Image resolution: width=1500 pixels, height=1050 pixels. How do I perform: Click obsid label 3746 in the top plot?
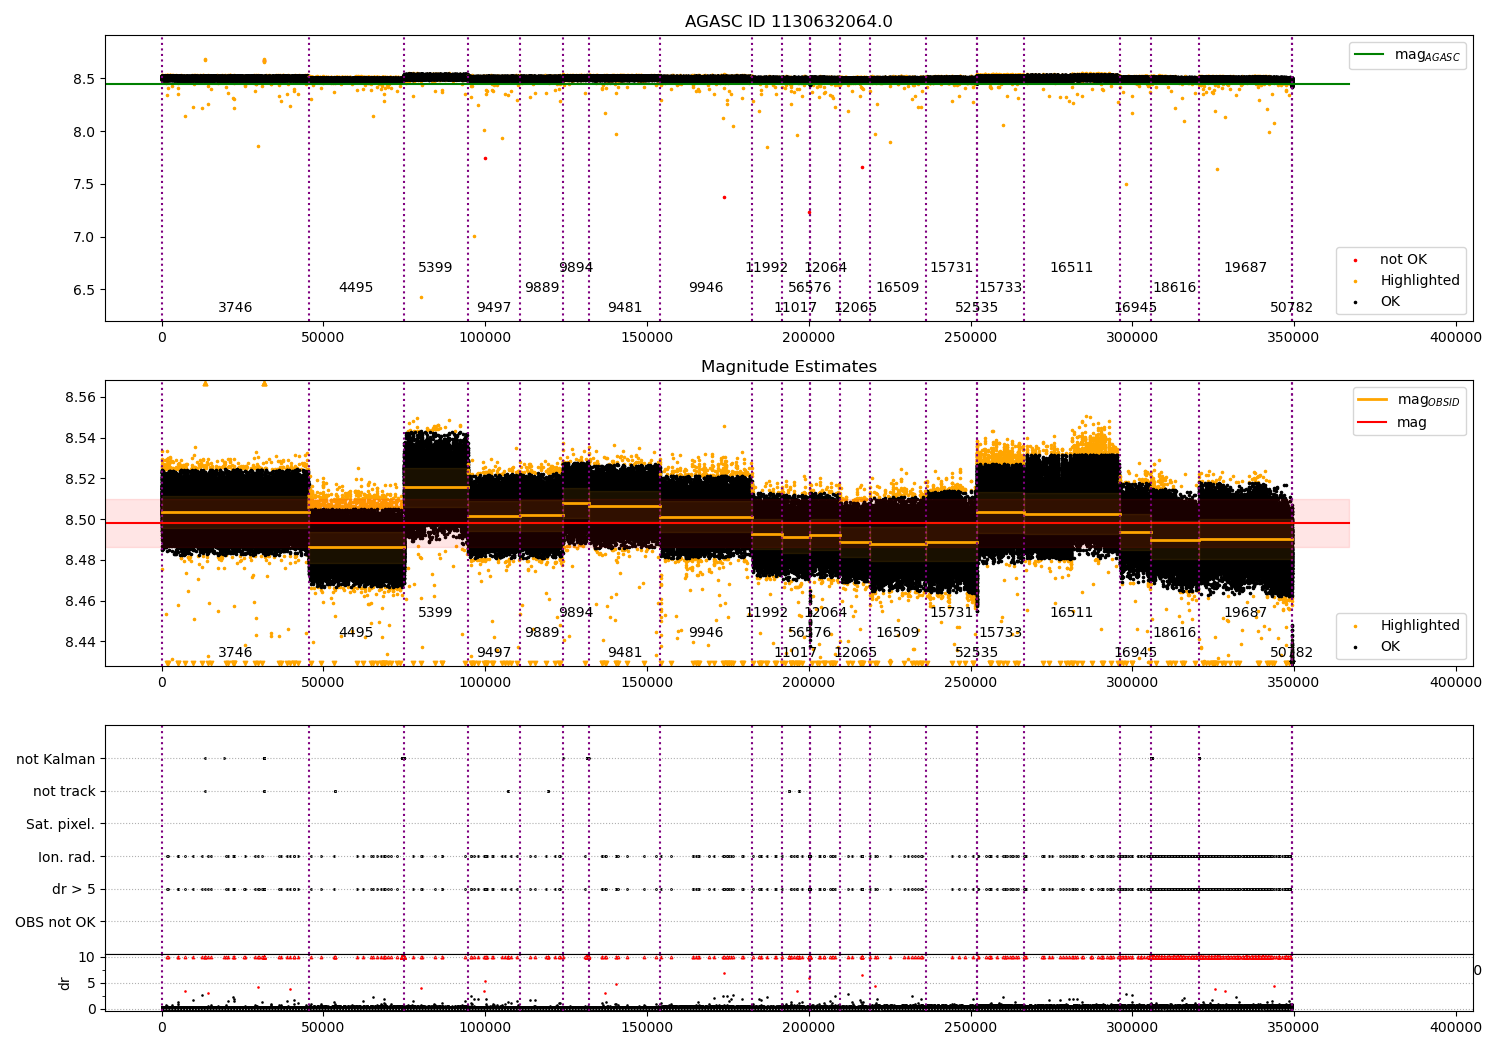point(235,307)
